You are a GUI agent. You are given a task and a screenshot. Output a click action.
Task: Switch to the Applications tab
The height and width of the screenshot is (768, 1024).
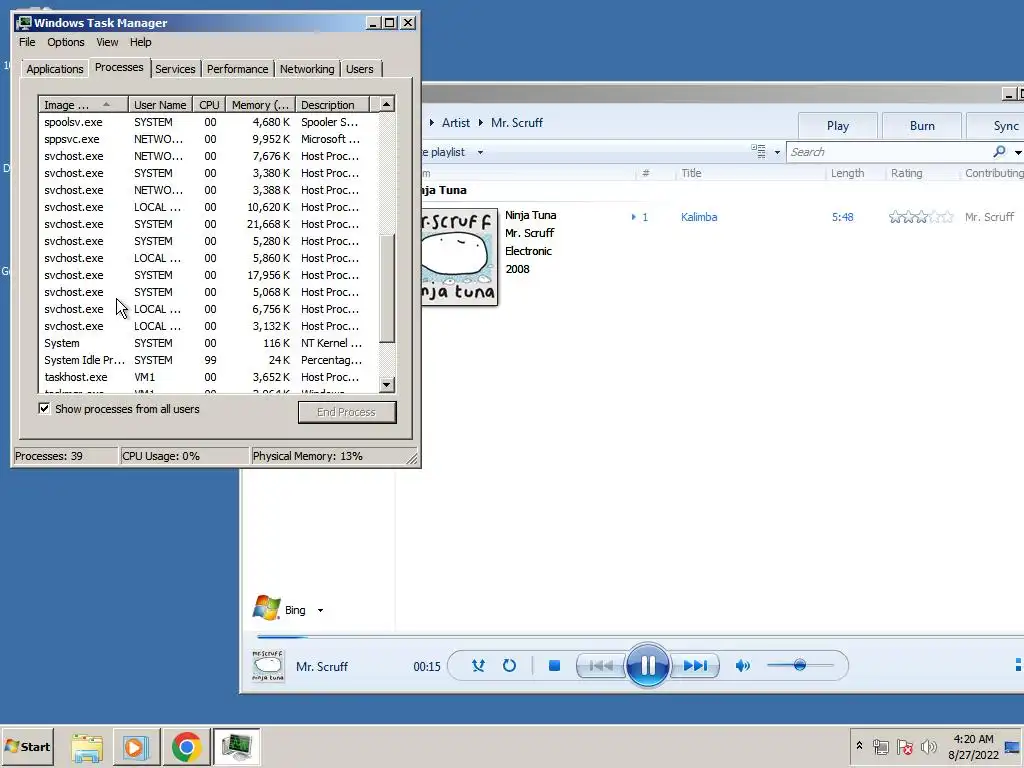click(x=55, y=69)
